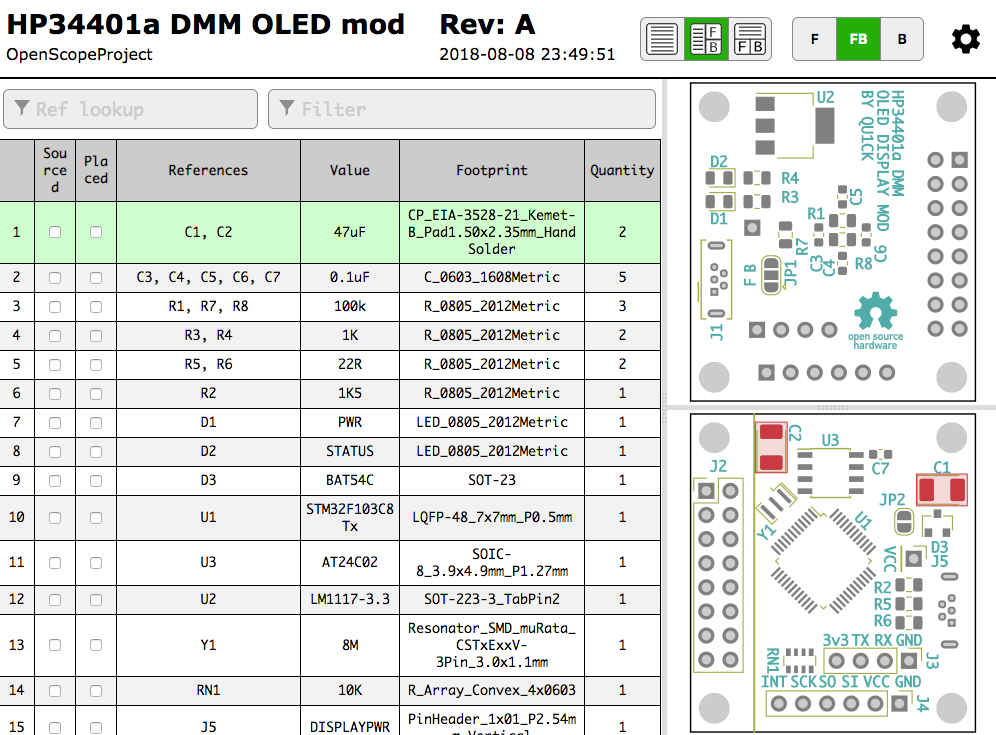Select the BOM row containing R5 and R6
The image size is (996, 735).
208,364
